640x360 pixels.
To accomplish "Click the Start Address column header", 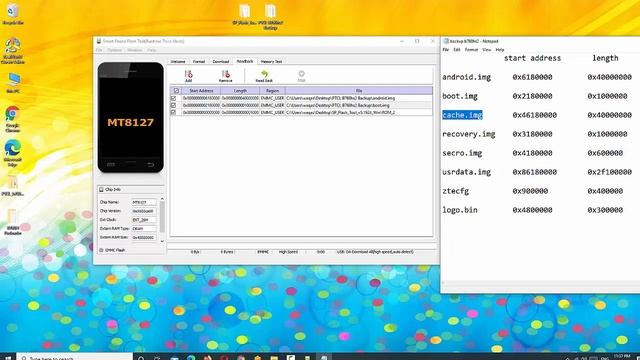I will click(201, 91).
